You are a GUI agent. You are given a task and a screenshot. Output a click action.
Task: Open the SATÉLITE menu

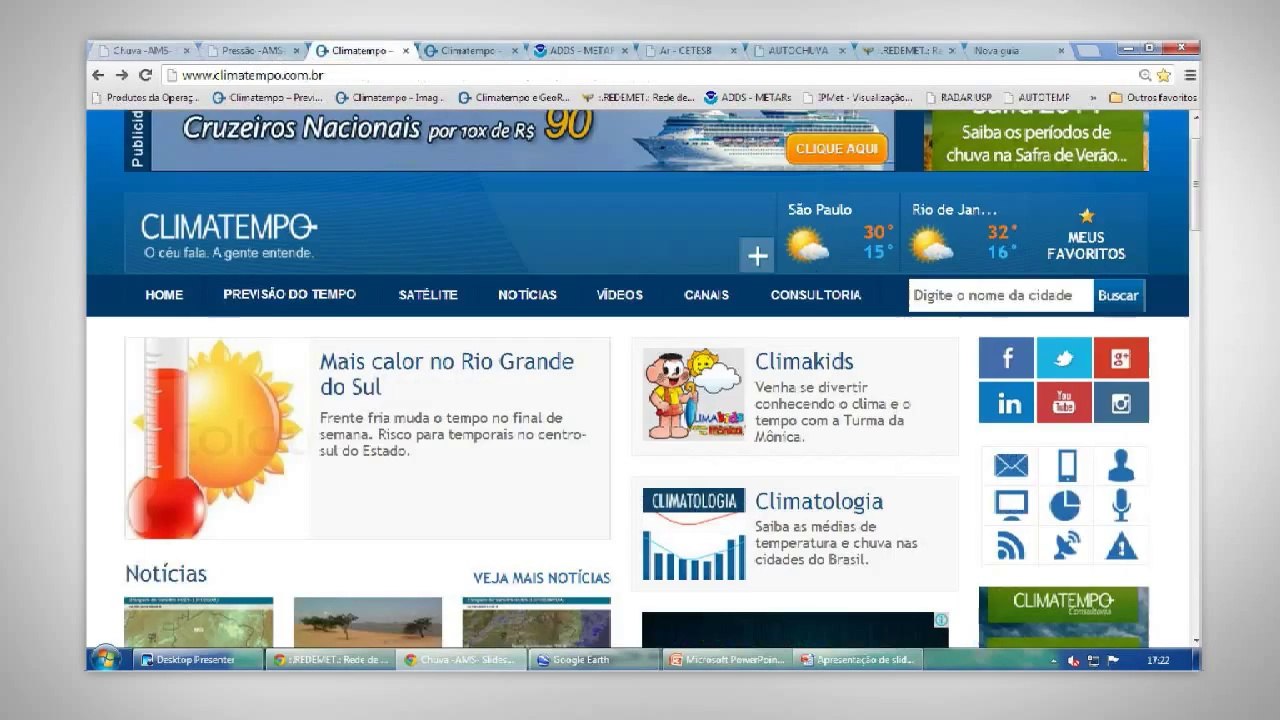(x=428, y=295)
